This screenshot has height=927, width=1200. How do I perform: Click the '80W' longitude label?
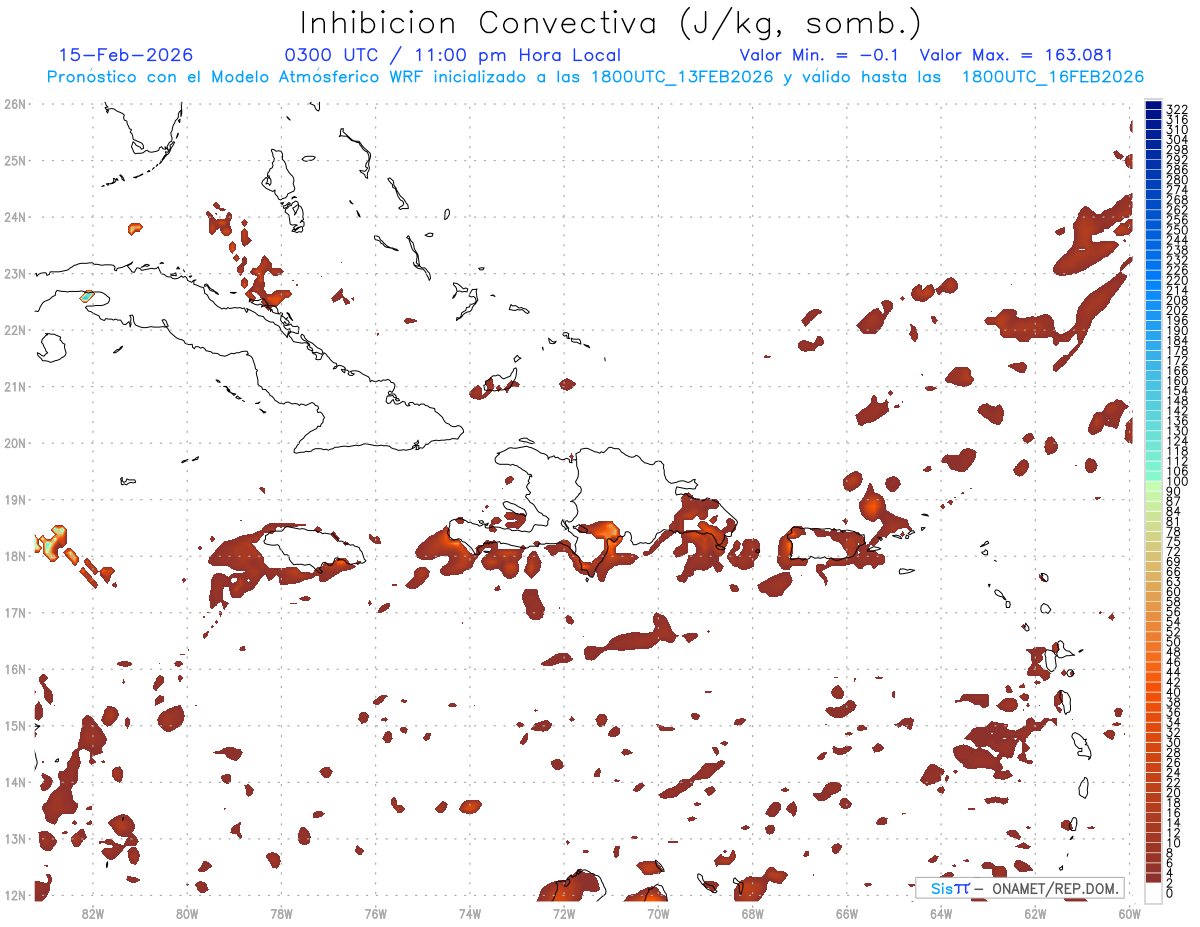187,913
